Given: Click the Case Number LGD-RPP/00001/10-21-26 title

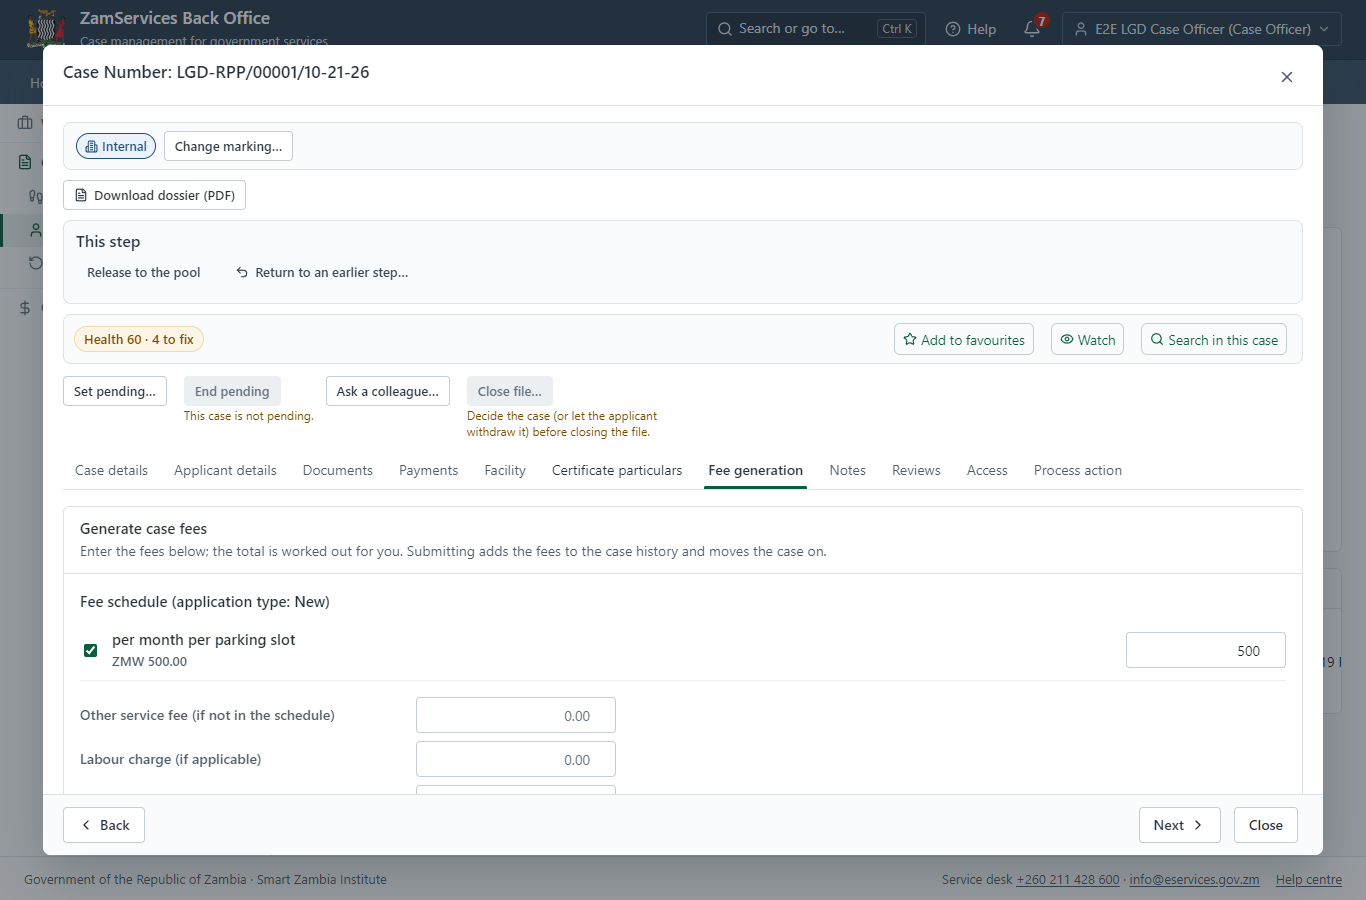Looking at the screenshot, I should click(216, 72).
